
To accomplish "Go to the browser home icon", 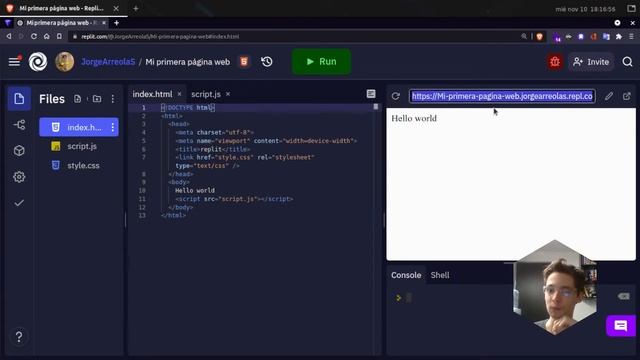I will click(x=47, y=36).
